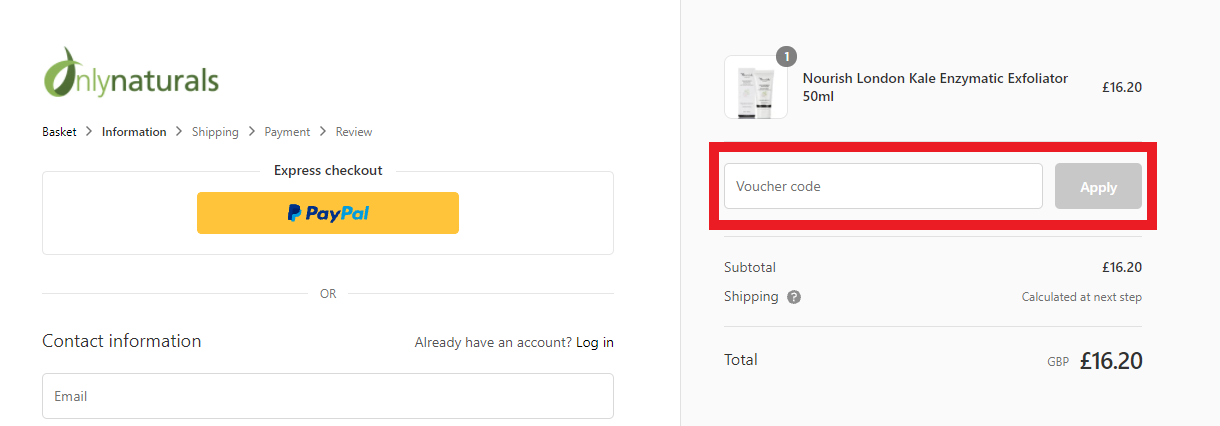1220x426 pixels.
Task: Open the Log in link
Action: 595,342
